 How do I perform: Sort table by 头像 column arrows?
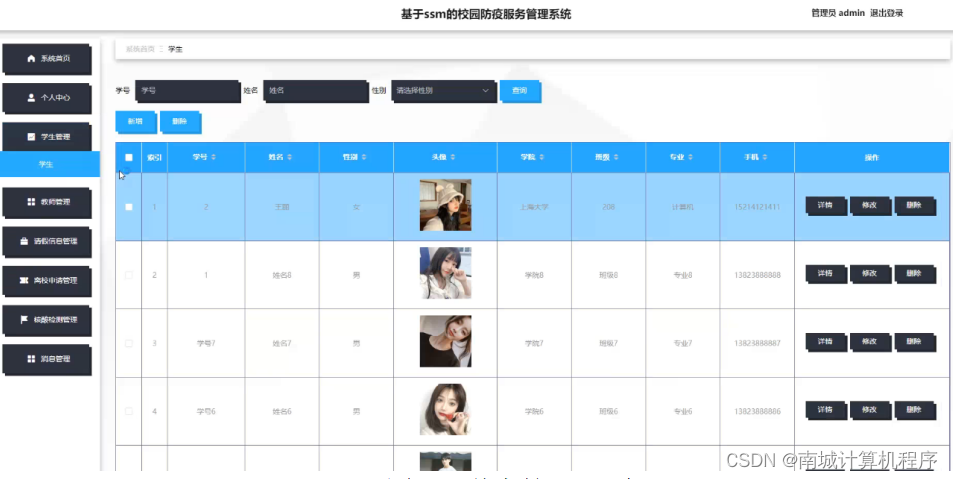pyautogui.click(x=453, y=157)
